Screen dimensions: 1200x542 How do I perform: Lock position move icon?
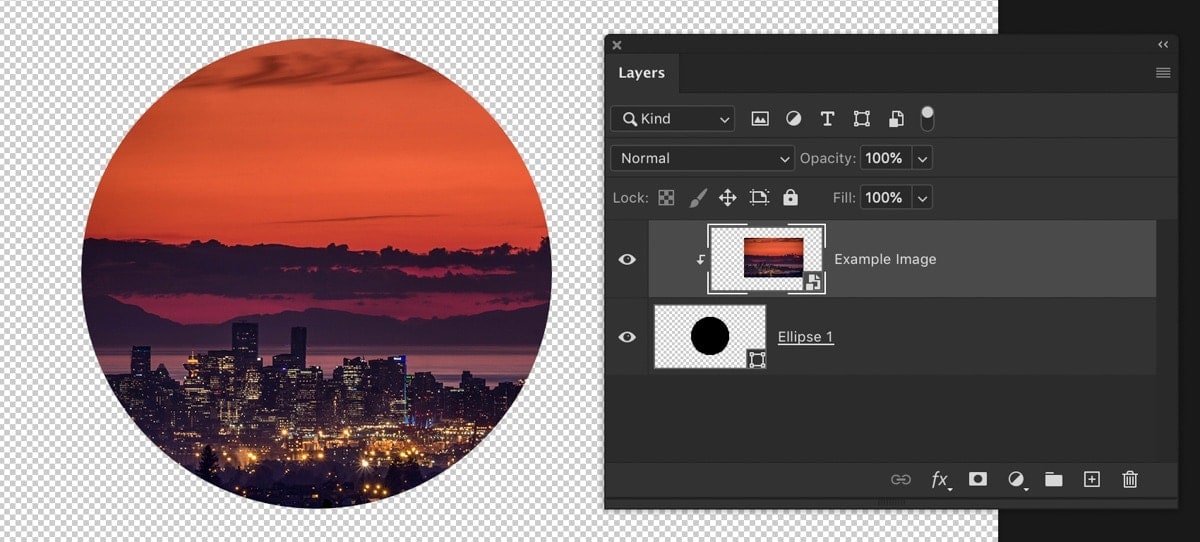[x=728, y=198]
